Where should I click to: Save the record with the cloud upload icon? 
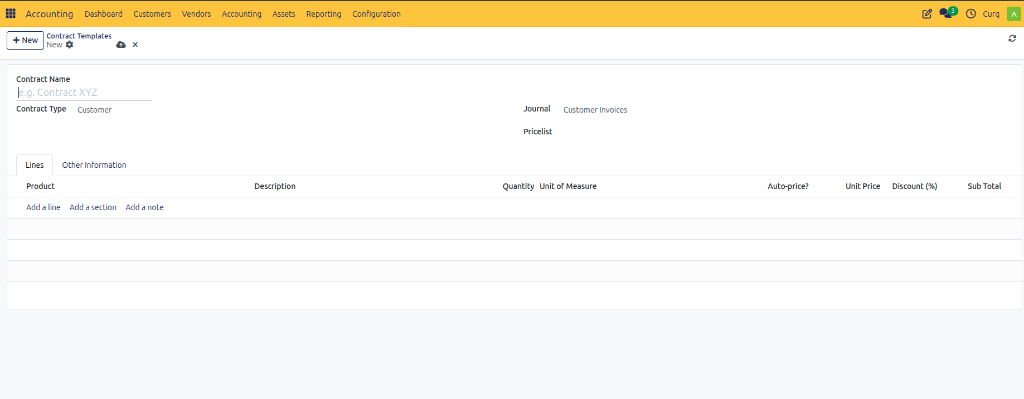pos(121,45)
